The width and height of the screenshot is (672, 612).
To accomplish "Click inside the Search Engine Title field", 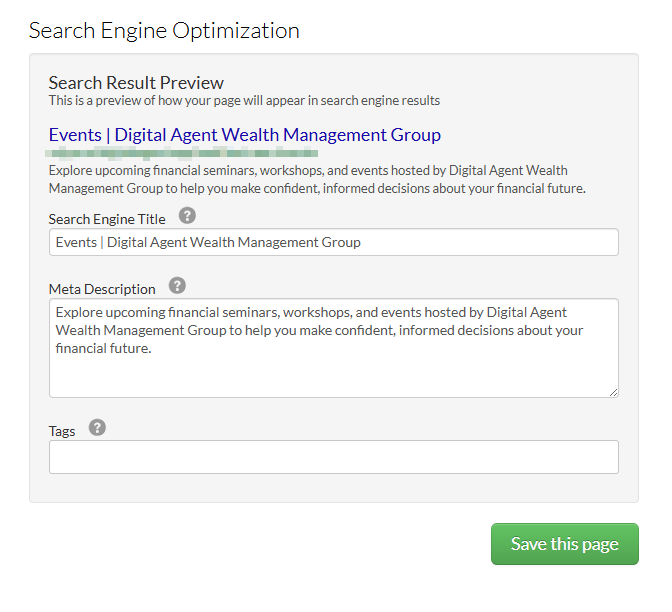I will (x=333, y=242).
